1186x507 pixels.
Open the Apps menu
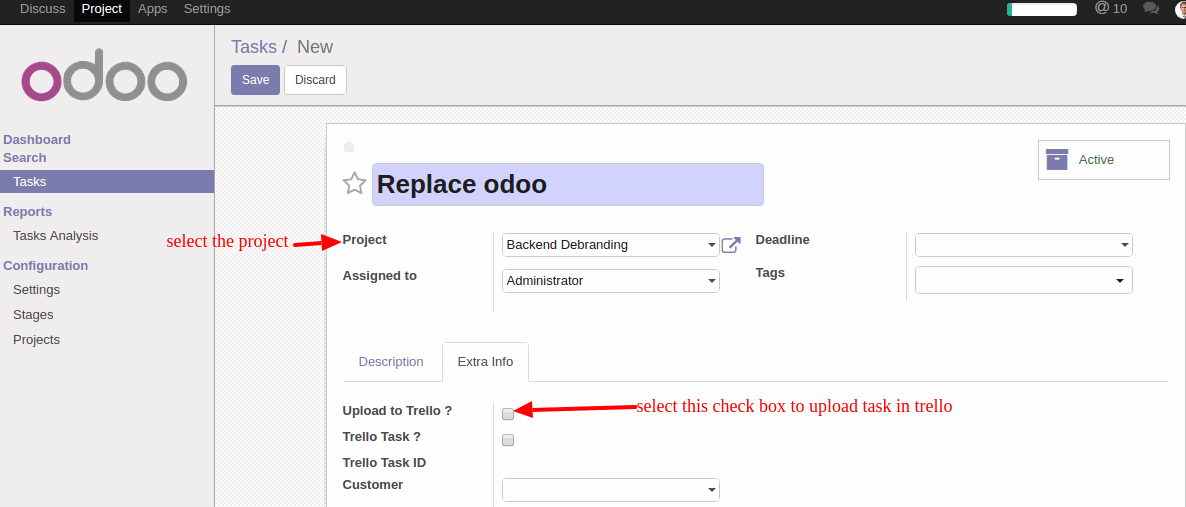coord(153,9)
